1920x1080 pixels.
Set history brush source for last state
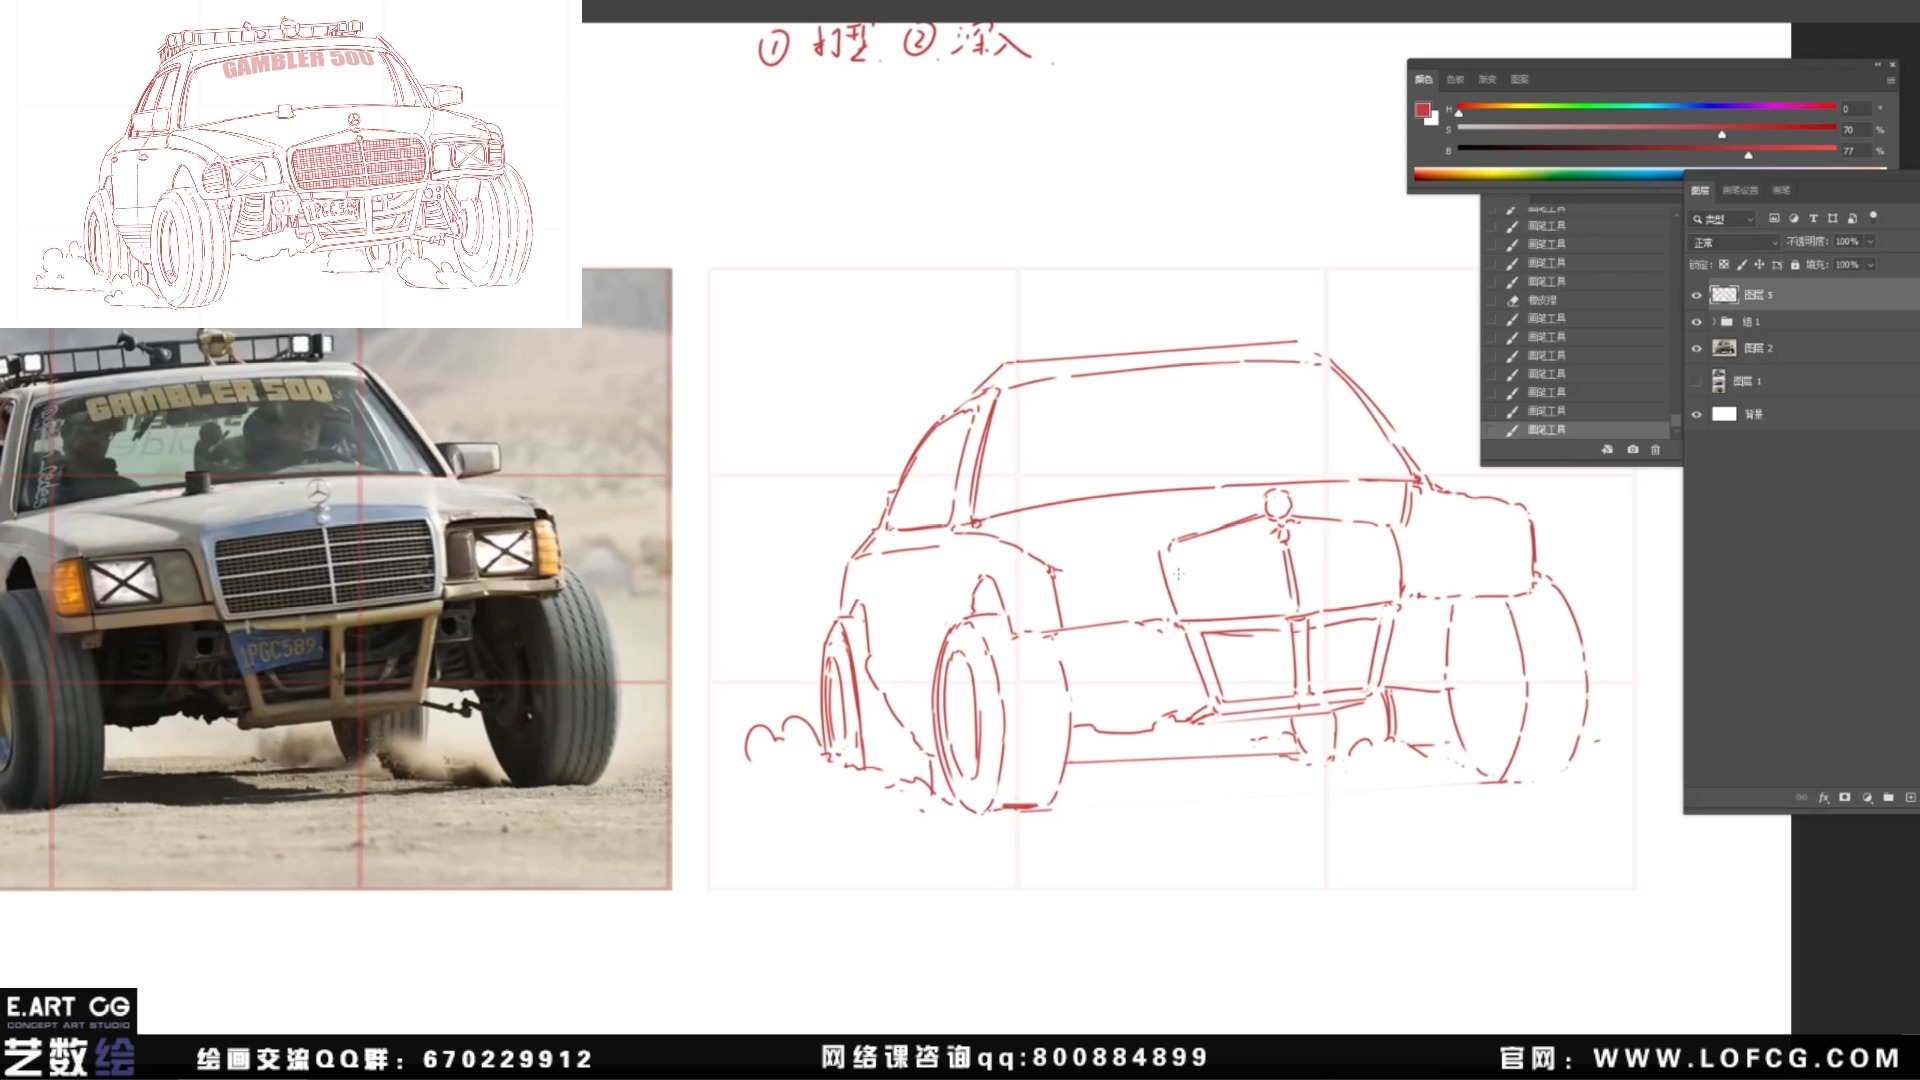[1492, 430]
